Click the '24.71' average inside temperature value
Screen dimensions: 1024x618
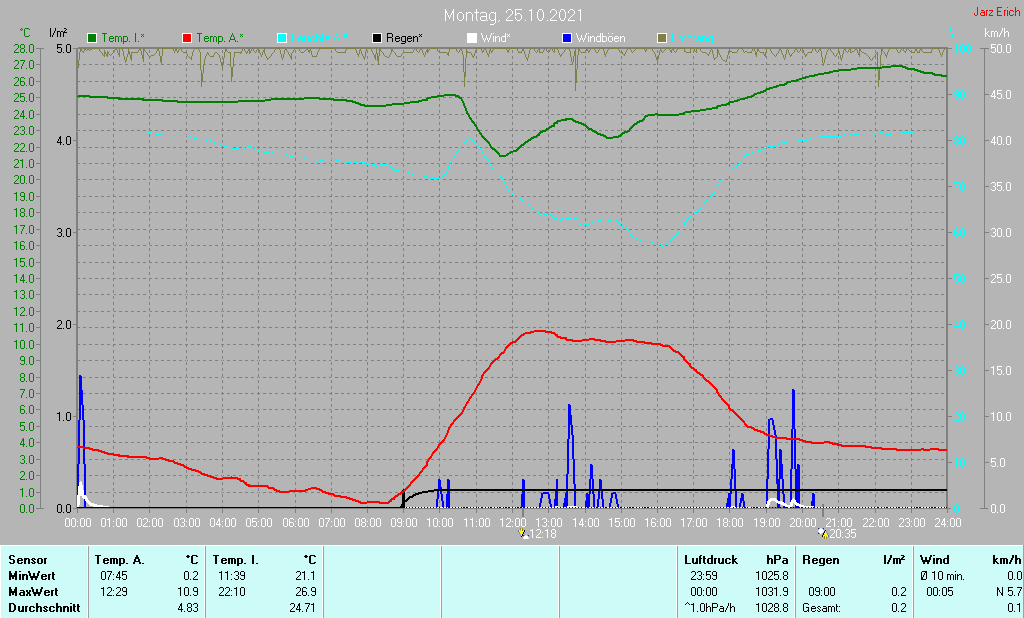coord(302,608)
